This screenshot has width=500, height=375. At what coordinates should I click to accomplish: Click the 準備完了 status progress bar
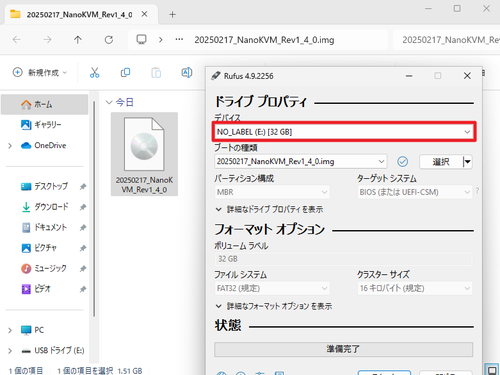(x=343, y=349)
